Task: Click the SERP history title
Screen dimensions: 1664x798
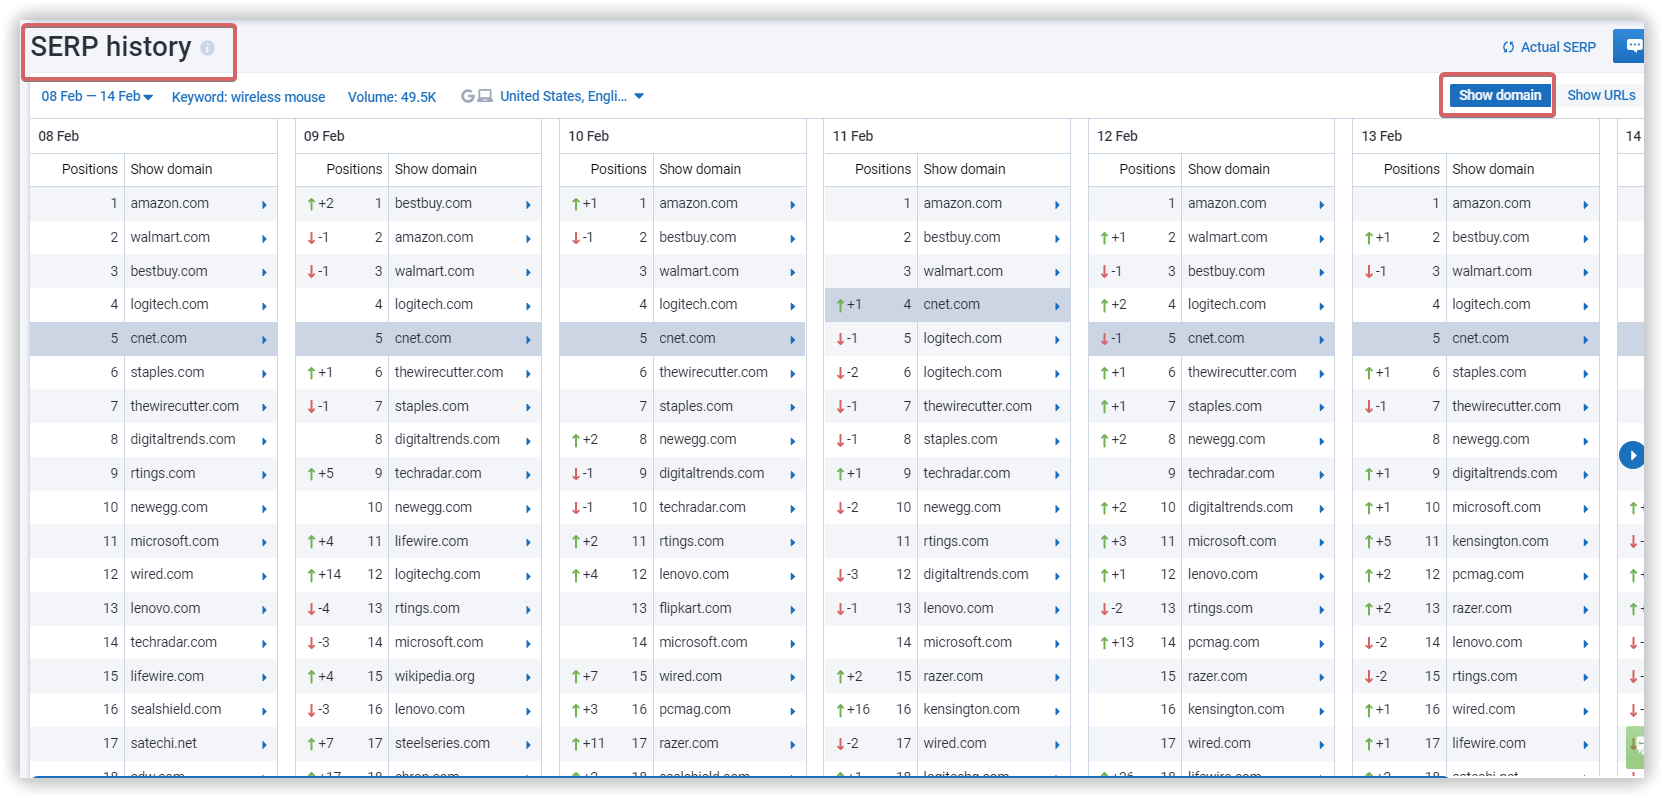Action: 111,47
